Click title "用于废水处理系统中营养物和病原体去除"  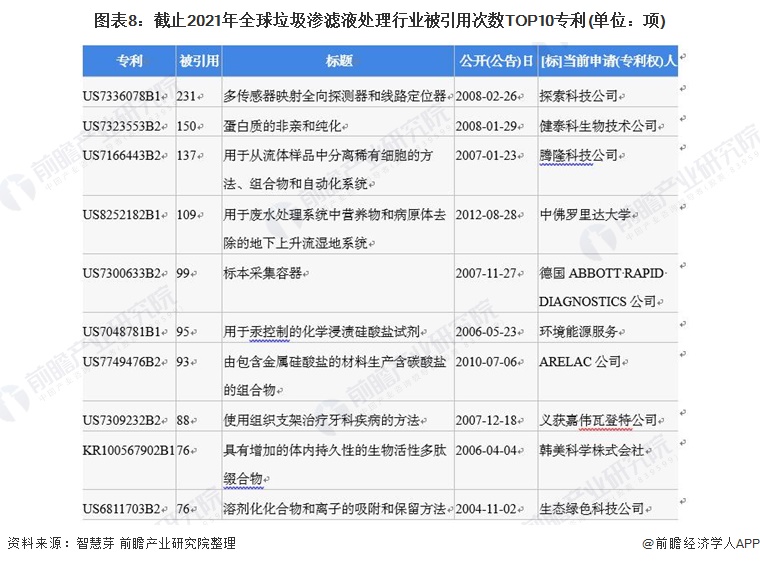click(334, 229)
